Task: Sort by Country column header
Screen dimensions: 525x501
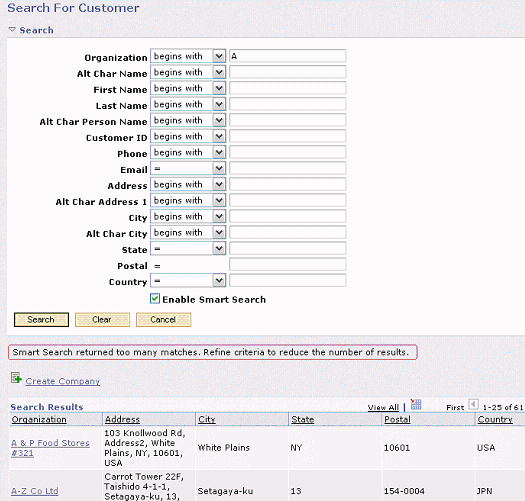Action: 495,419
